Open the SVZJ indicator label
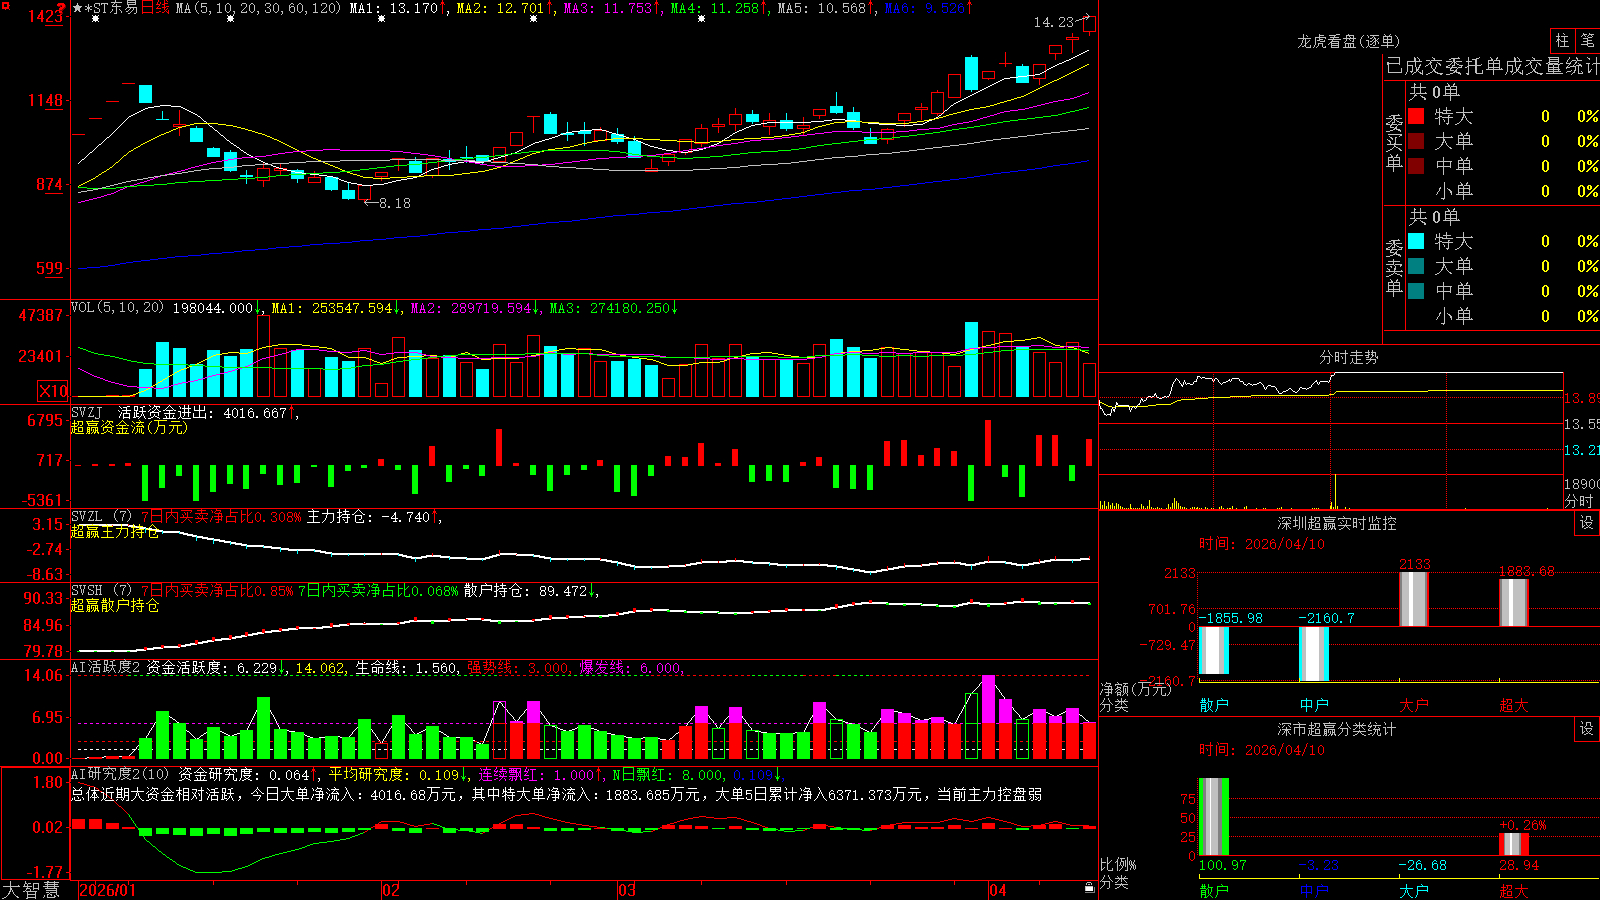The width and height of the screenshot is (1600, 900). pyautogui.click(x=87, y=413)
